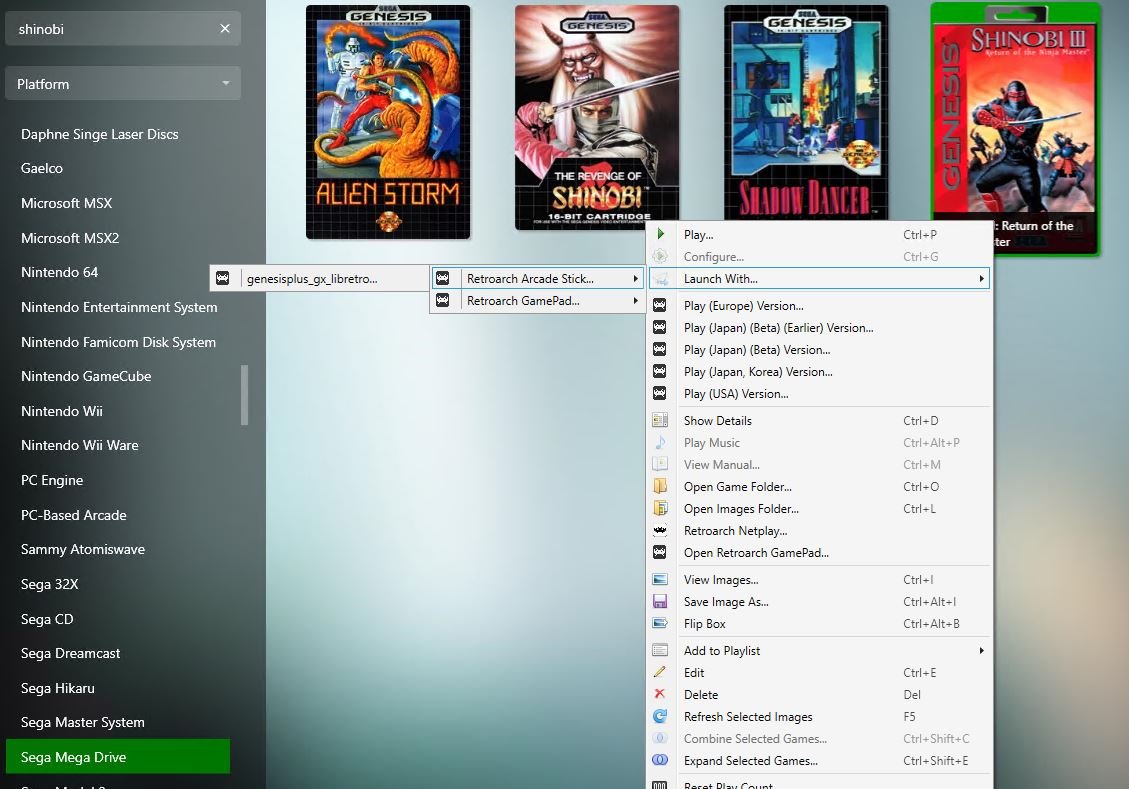Select Daphne Singe Laser Discs platform
This screenshot has width=1129, height=789.
pos(99,134)
